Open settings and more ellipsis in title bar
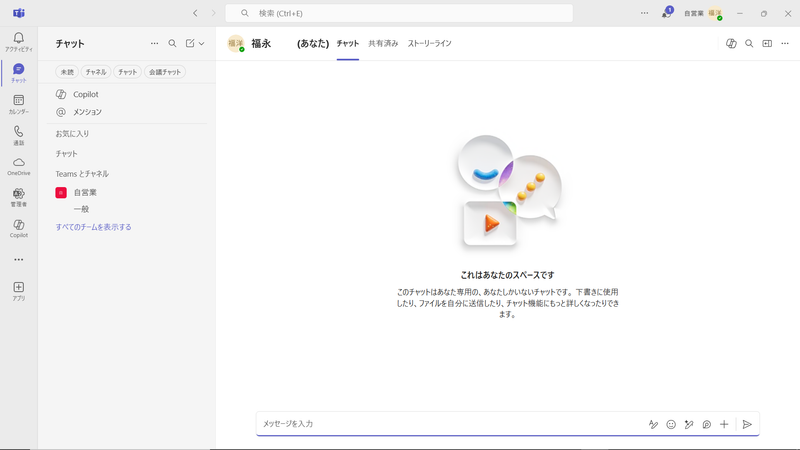 [644, 13]
